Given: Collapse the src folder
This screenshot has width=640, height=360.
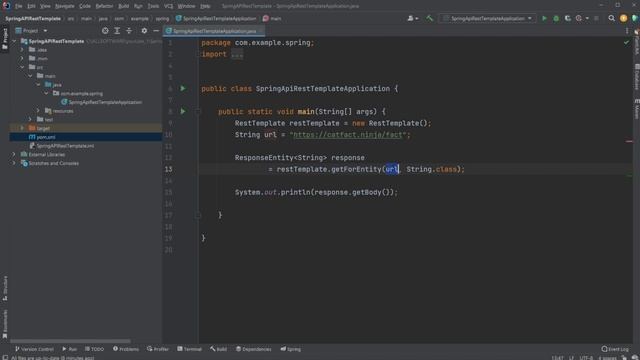Looking at the screenshot, I should click(x=22, y=67).
